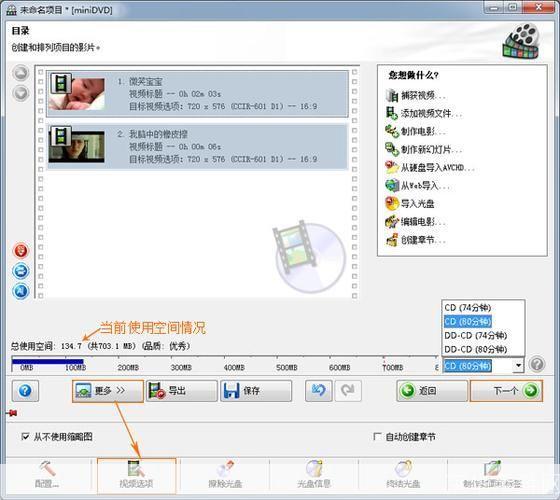Open 配置... in the bottom panel
The height and width of the screenshot is (500, 560).
click(47, 474)
